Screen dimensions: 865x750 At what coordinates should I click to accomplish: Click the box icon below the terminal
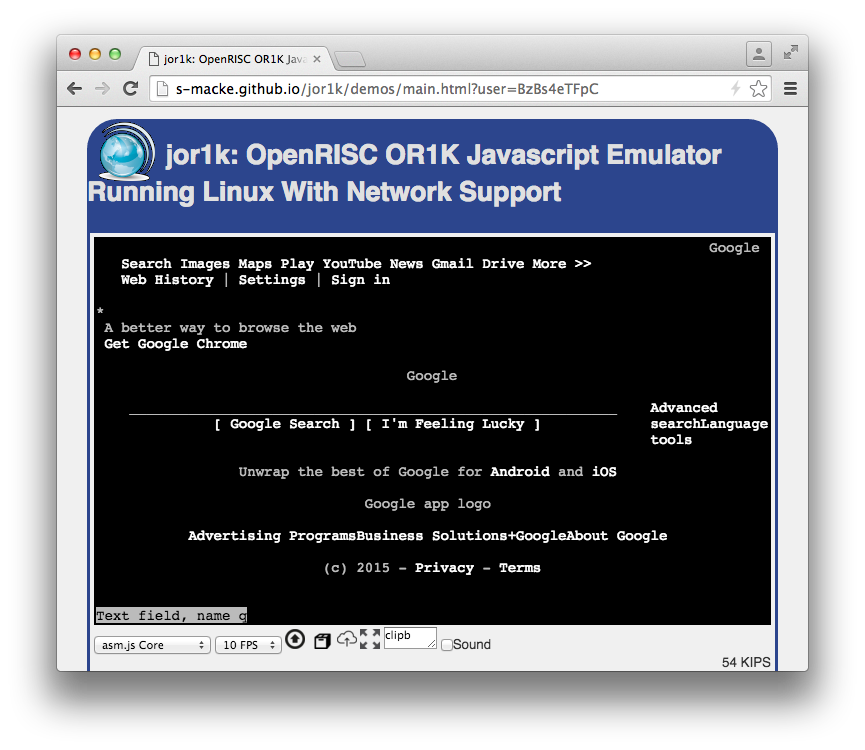pos(322,641)
